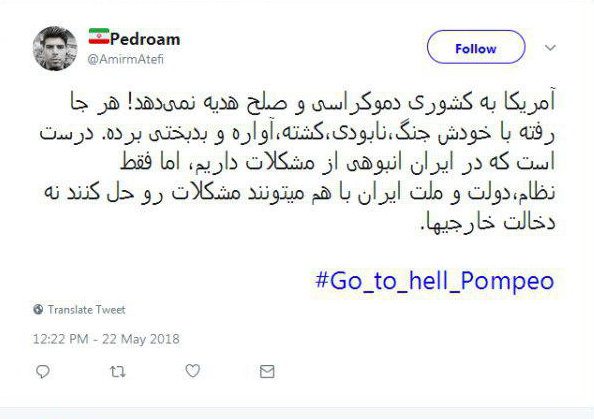Click the last Persian line ending with a period
The image size is (594, 419).
488,222
